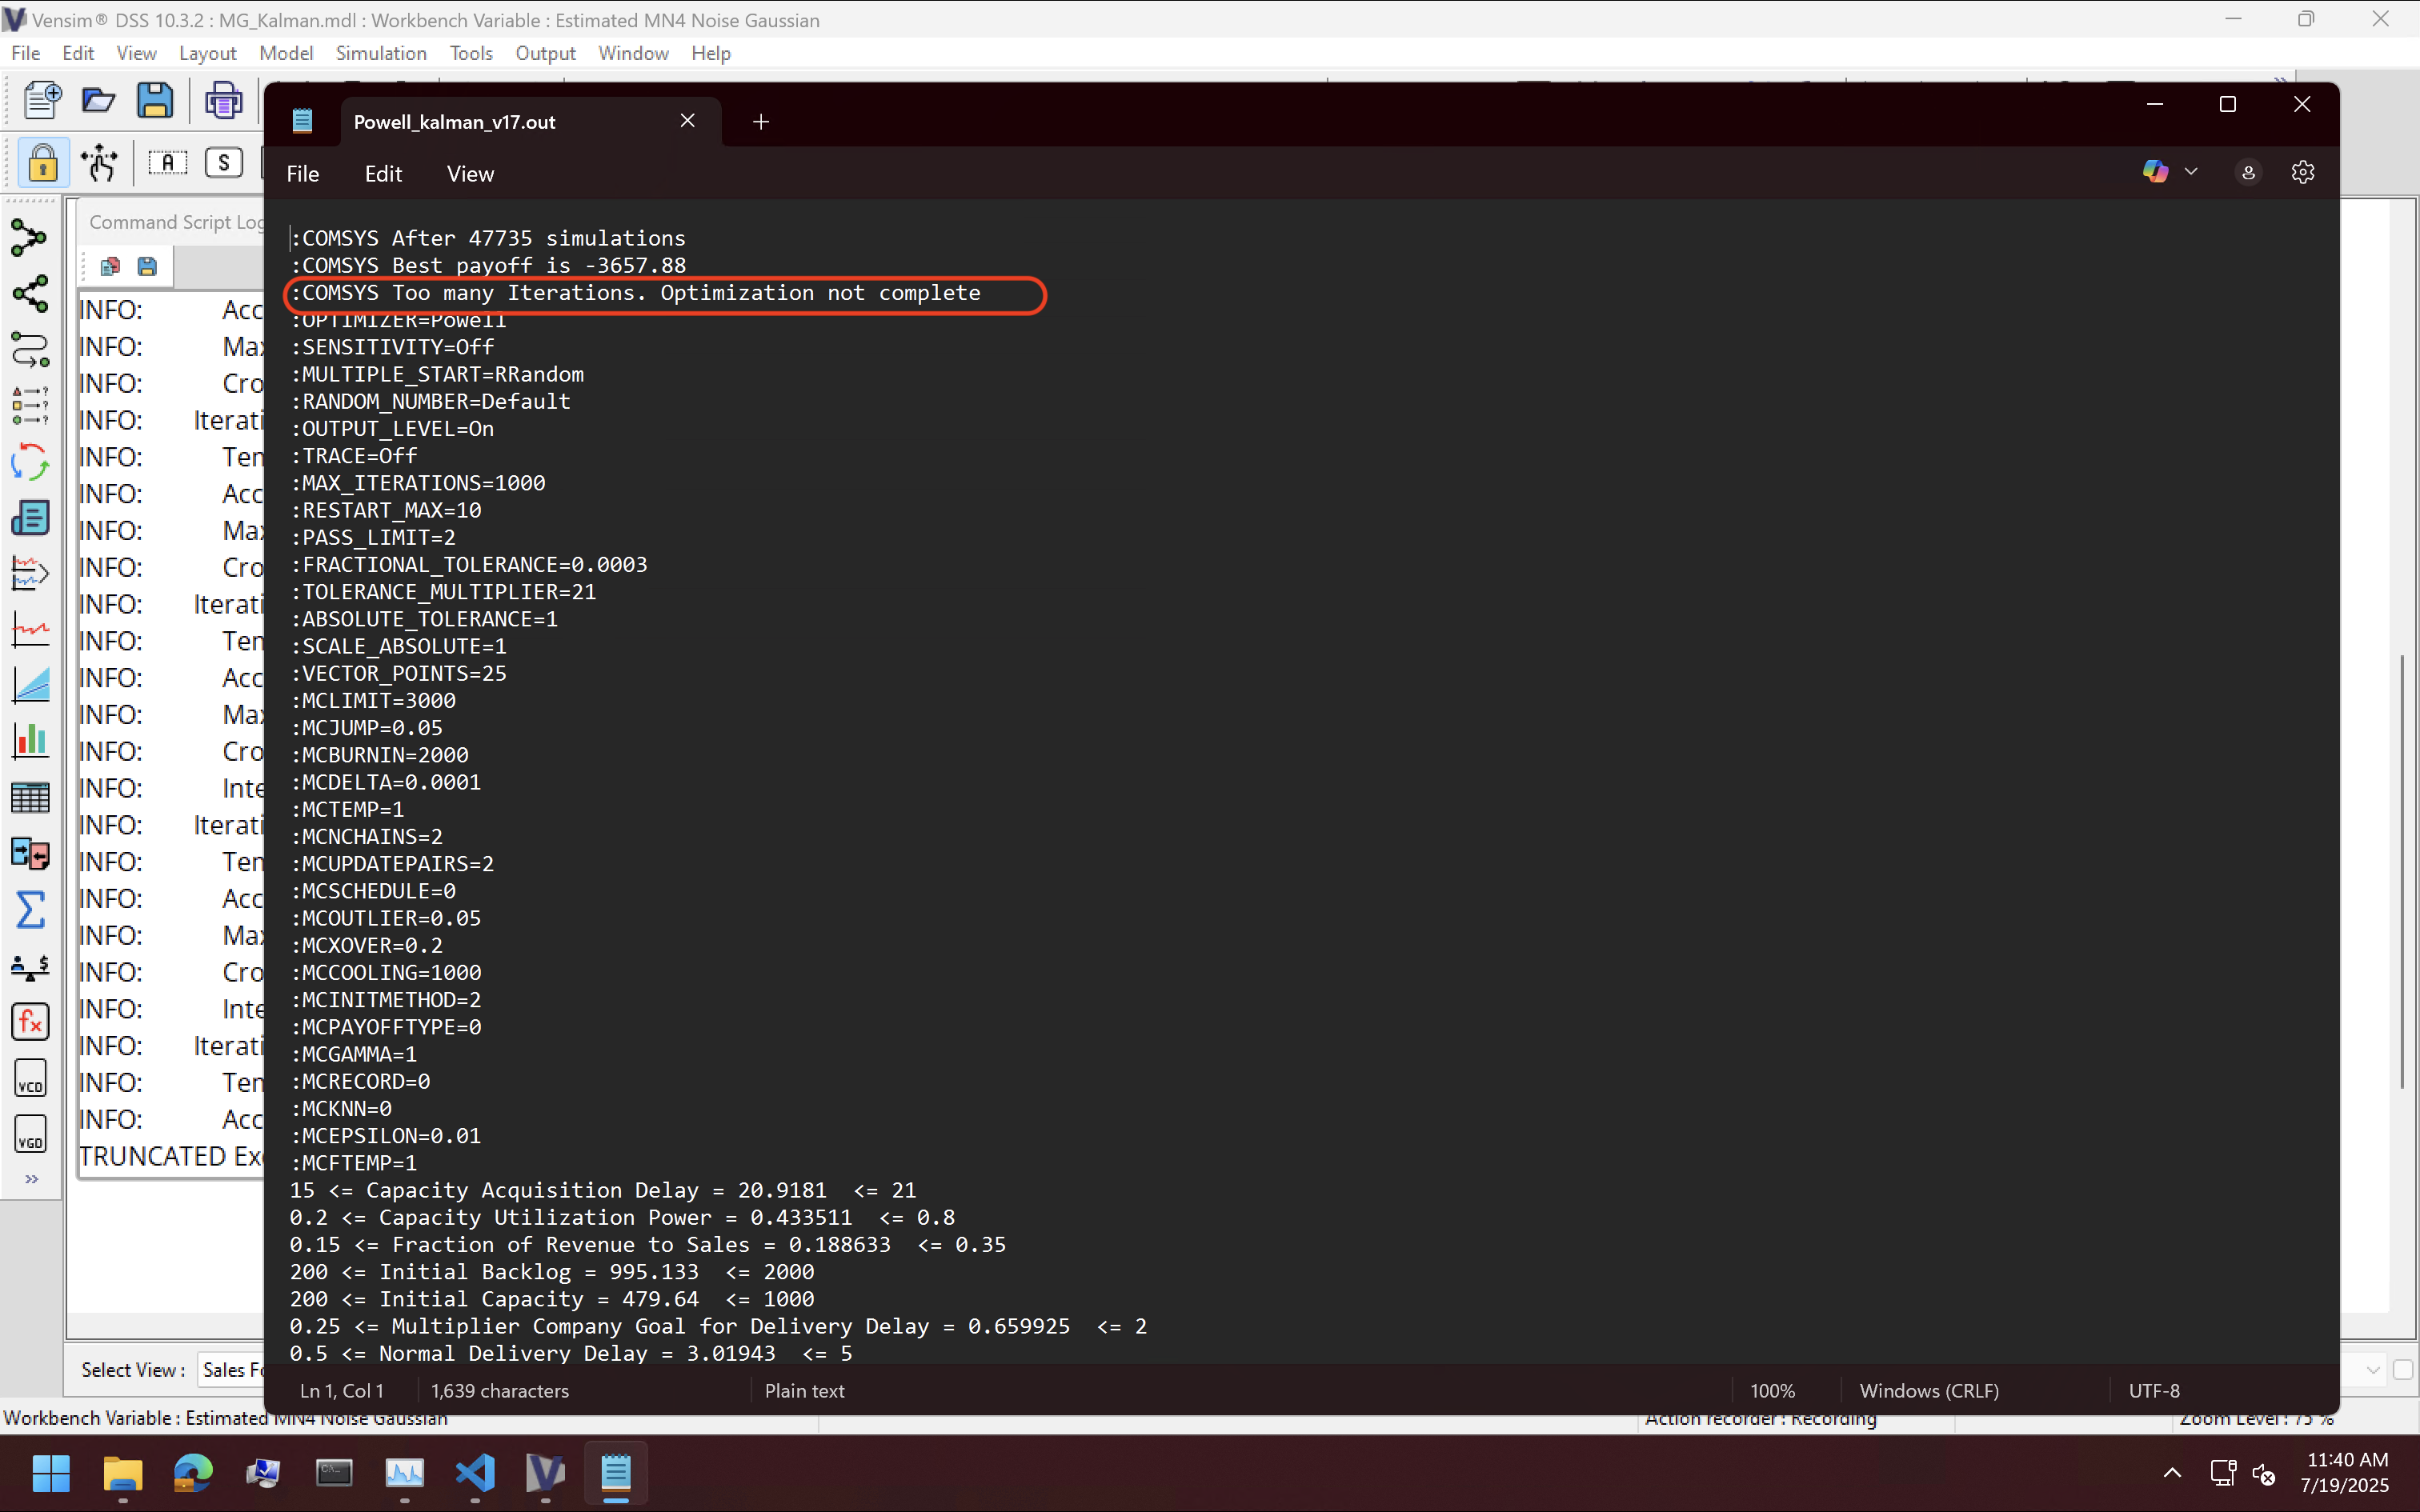Save the model using the floppy disk icon
Viewport: 2420px width, 1512px height.
(155, 100)
